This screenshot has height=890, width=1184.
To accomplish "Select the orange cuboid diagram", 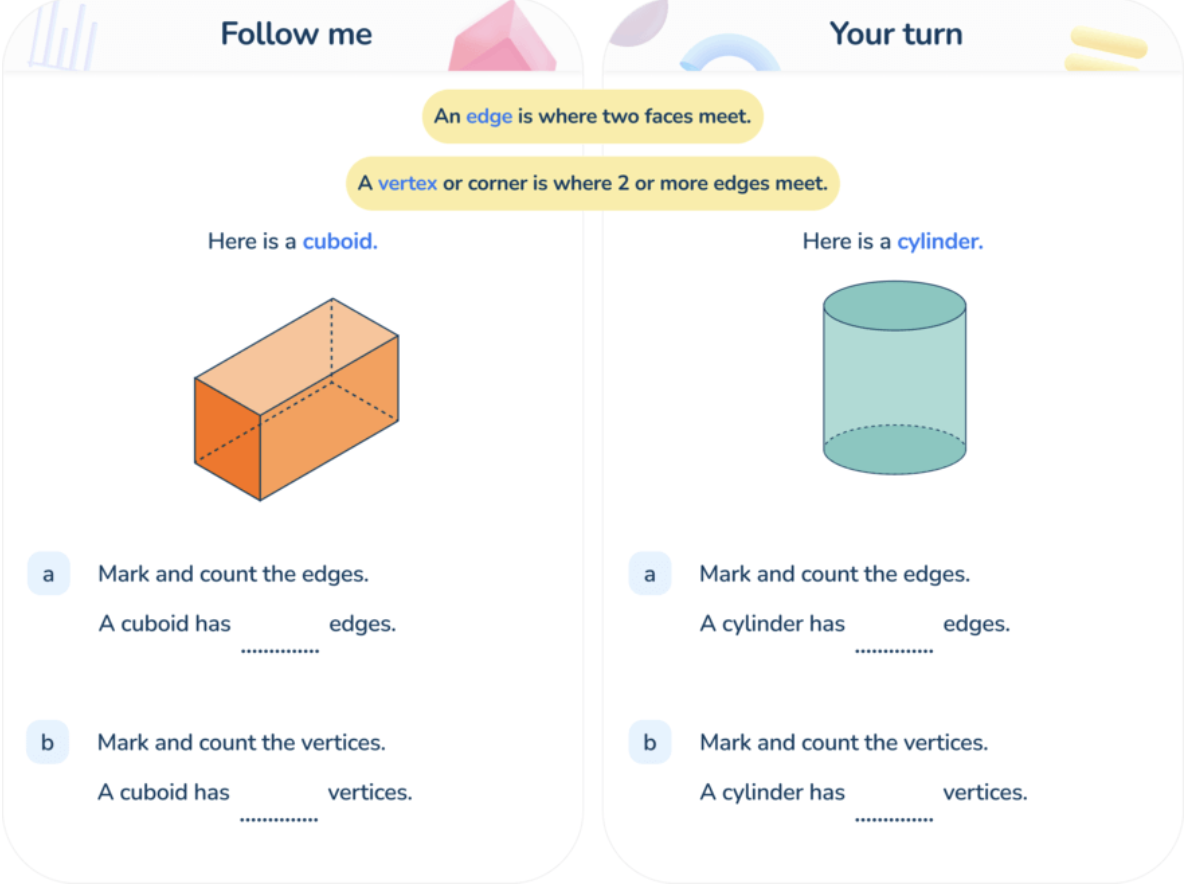I will (297, 400).
